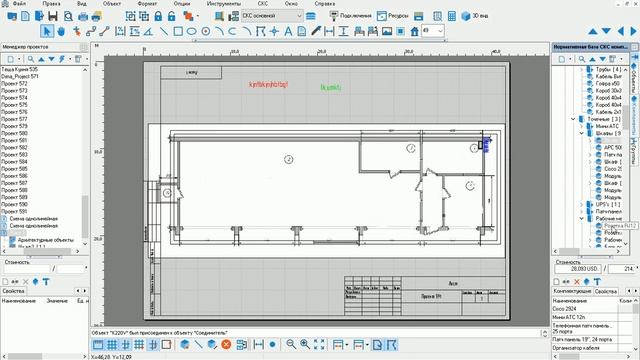
Task: Click the house icon in drawing toolbar
Action: click(x=414, y=31)
